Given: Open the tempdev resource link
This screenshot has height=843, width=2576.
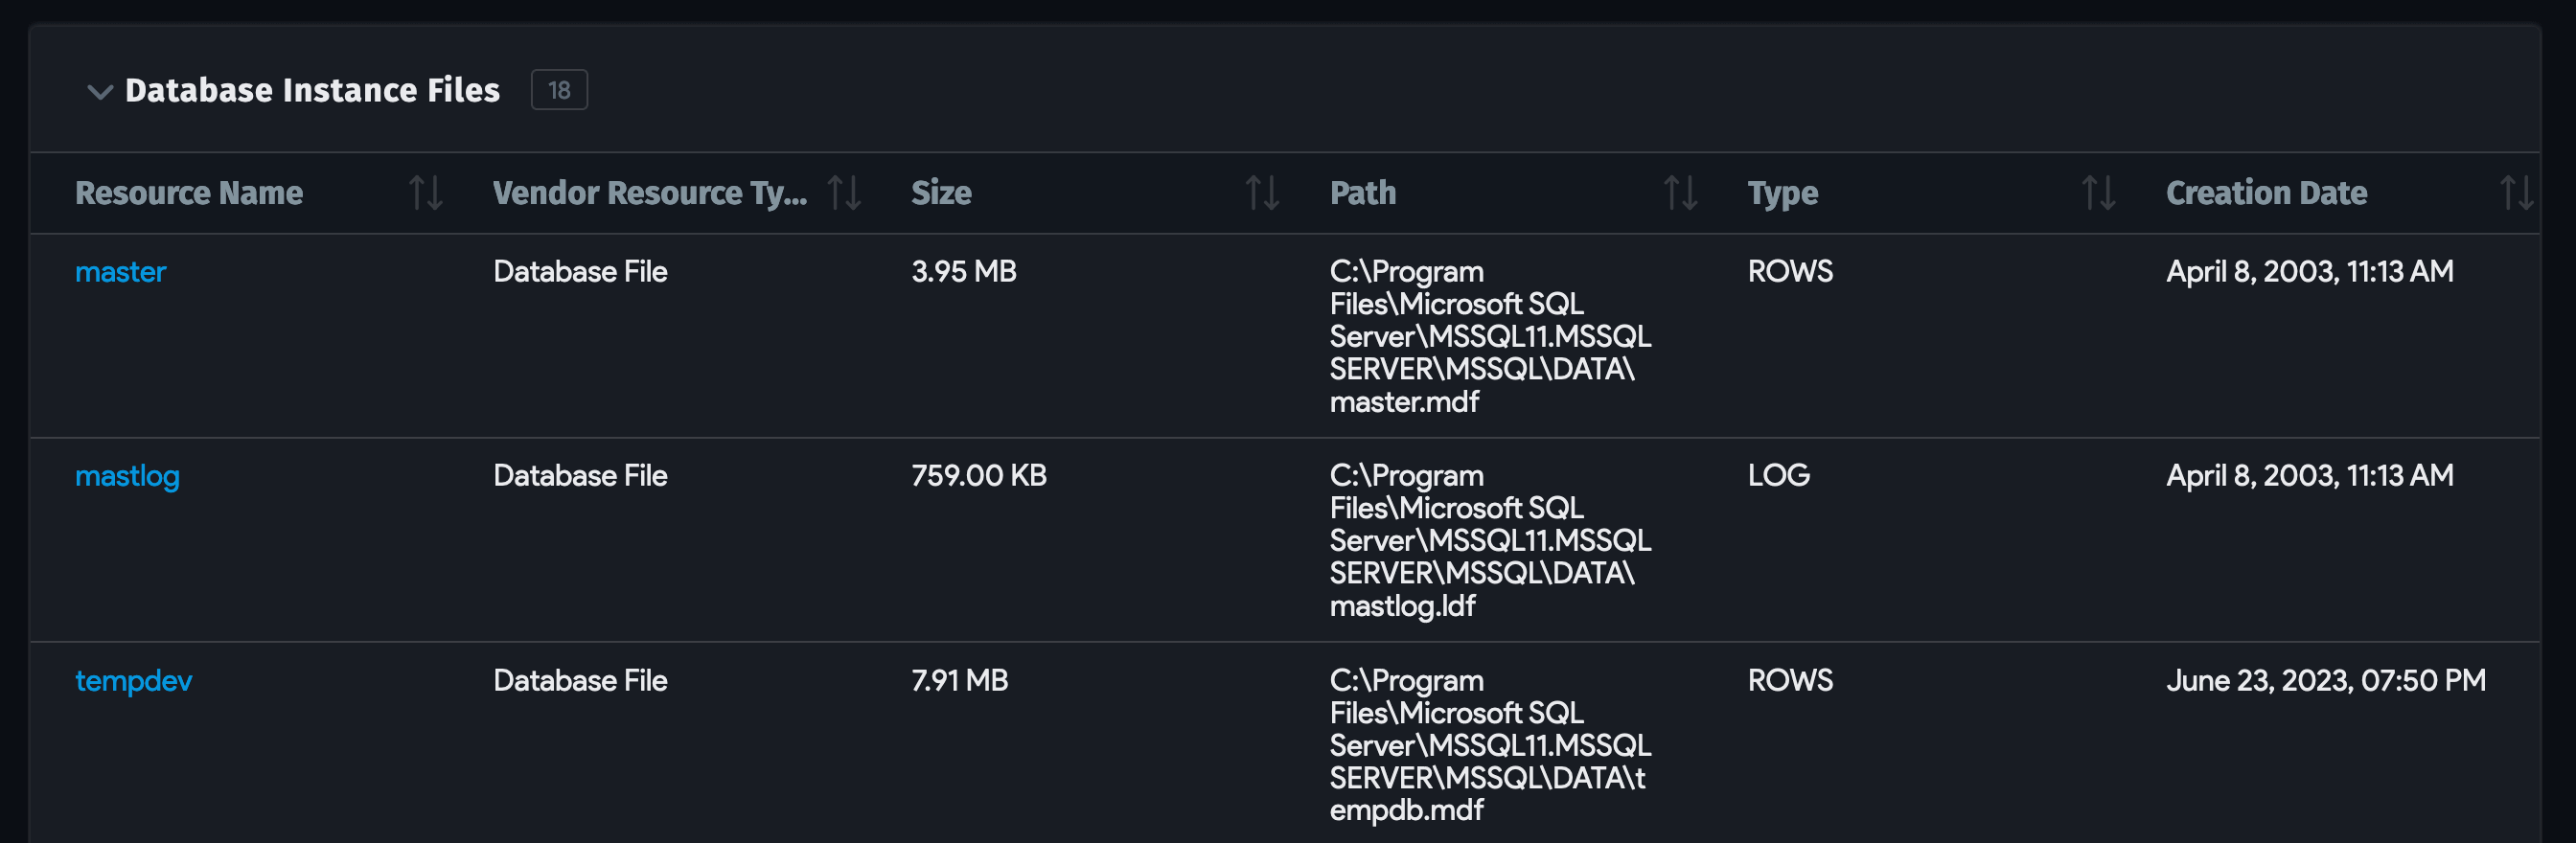Looking at the screenshot, I should coord(133,681).
